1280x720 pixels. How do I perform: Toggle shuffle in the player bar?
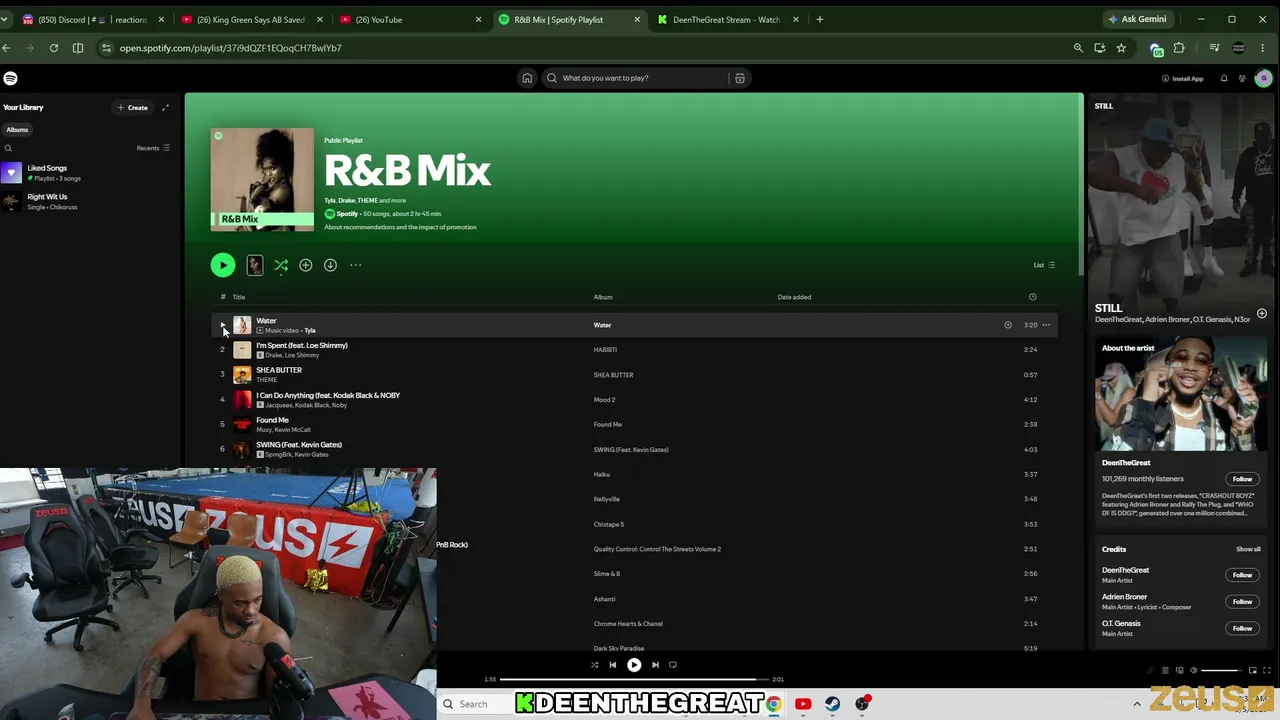tap(594, 665)
